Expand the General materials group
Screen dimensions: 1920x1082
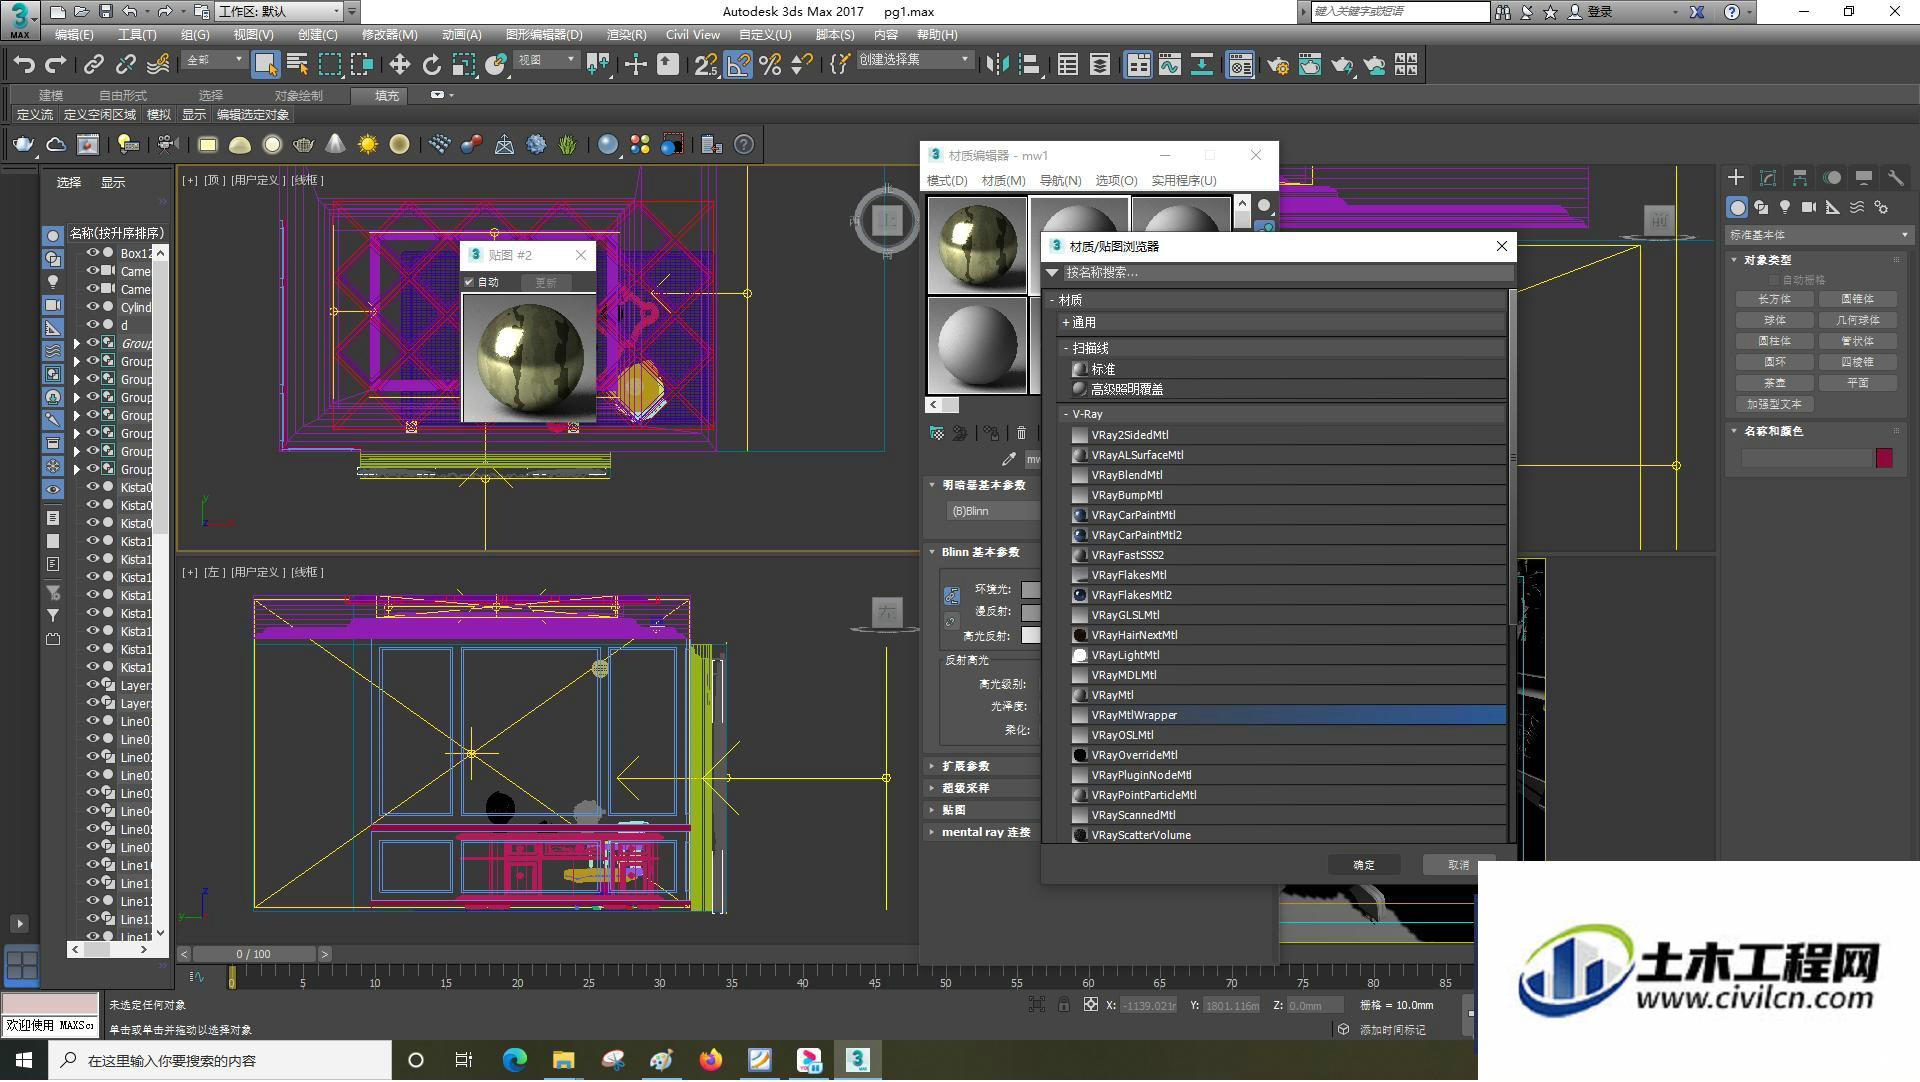[1066, 323]
